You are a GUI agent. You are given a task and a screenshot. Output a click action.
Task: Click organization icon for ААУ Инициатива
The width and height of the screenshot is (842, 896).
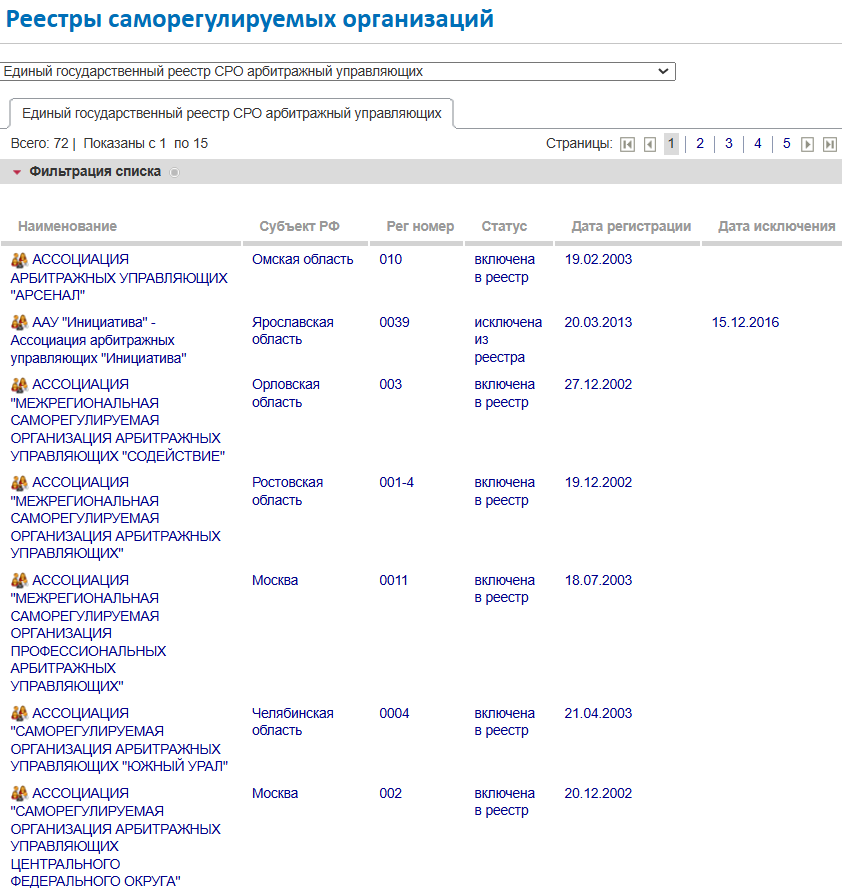point(19,322)
